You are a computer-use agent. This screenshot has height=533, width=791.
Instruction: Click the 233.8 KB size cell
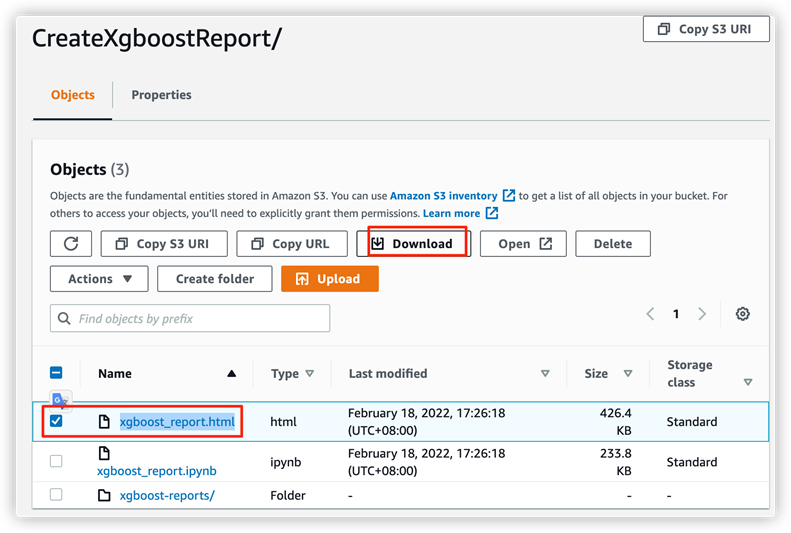coord(615,462)
